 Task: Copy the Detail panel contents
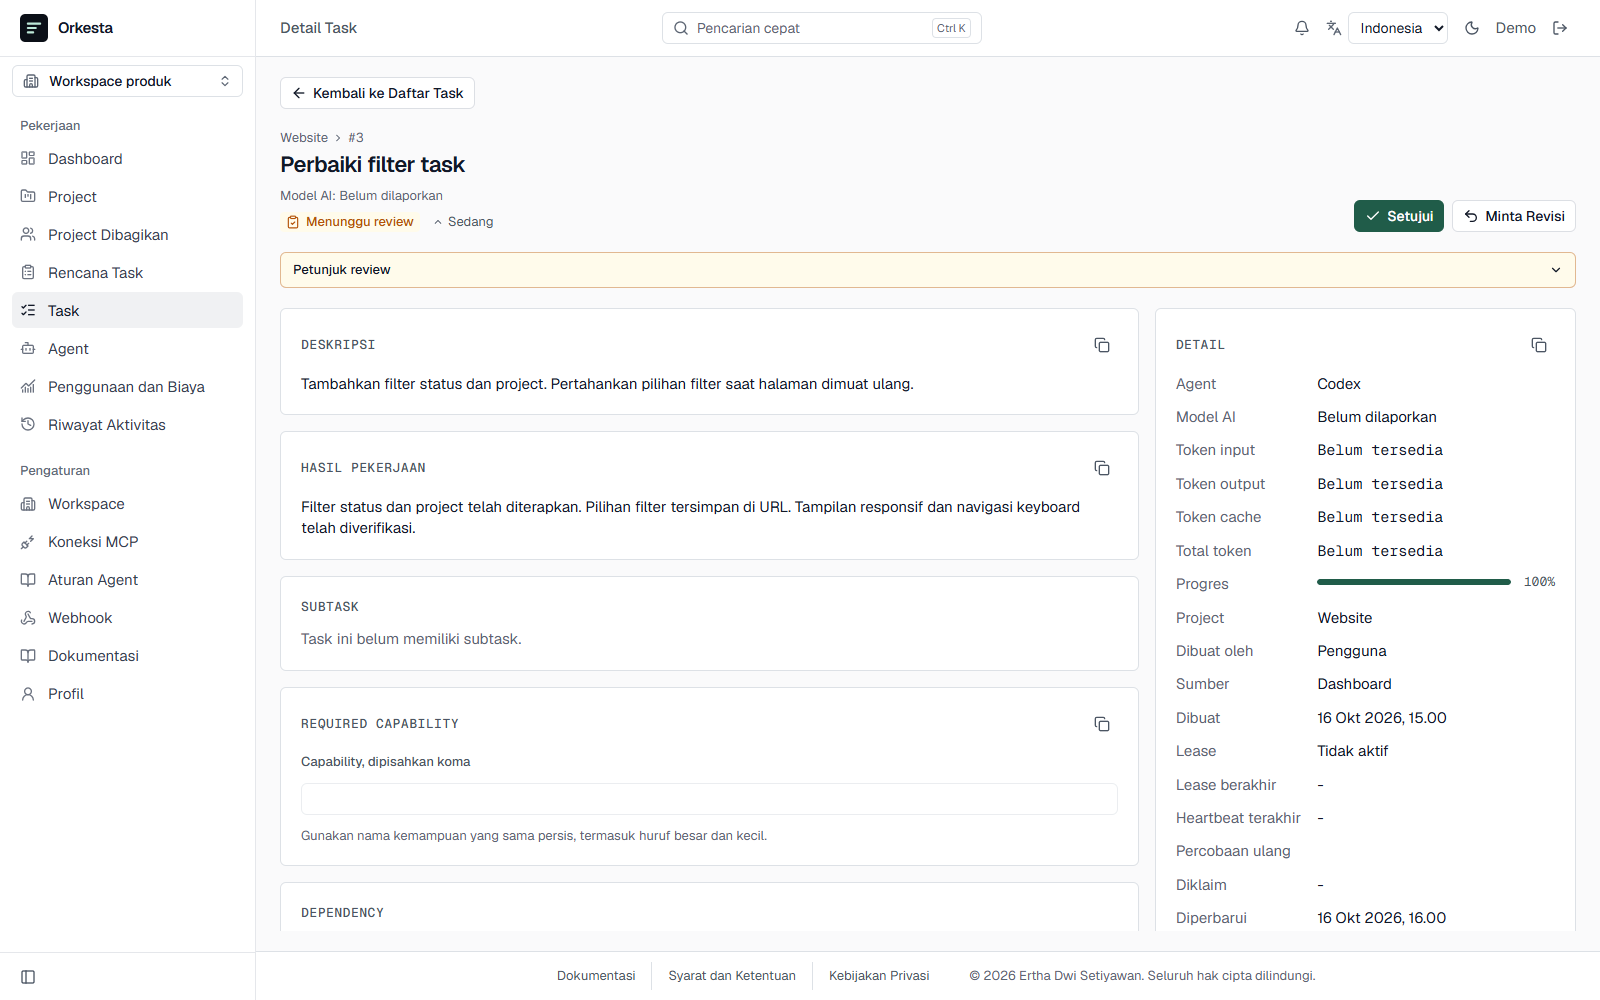[x=1539, y=345]
